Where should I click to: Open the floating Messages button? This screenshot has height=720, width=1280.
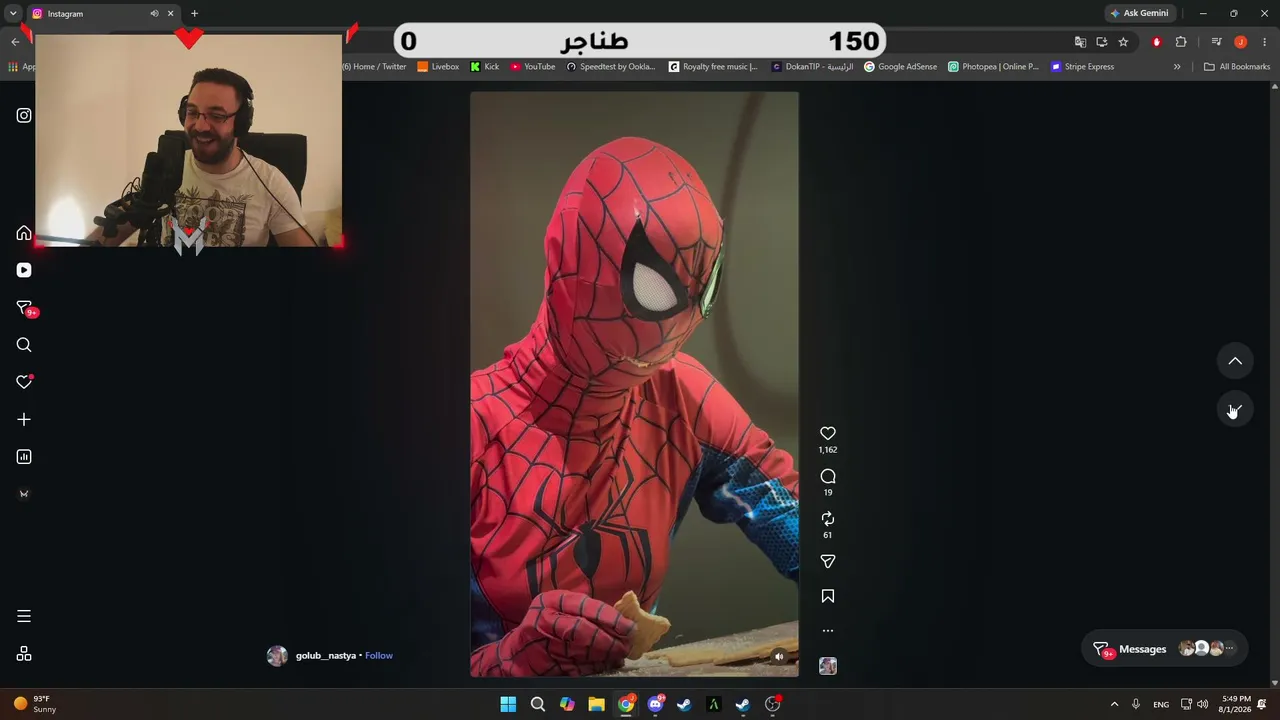pos(1165,649)
